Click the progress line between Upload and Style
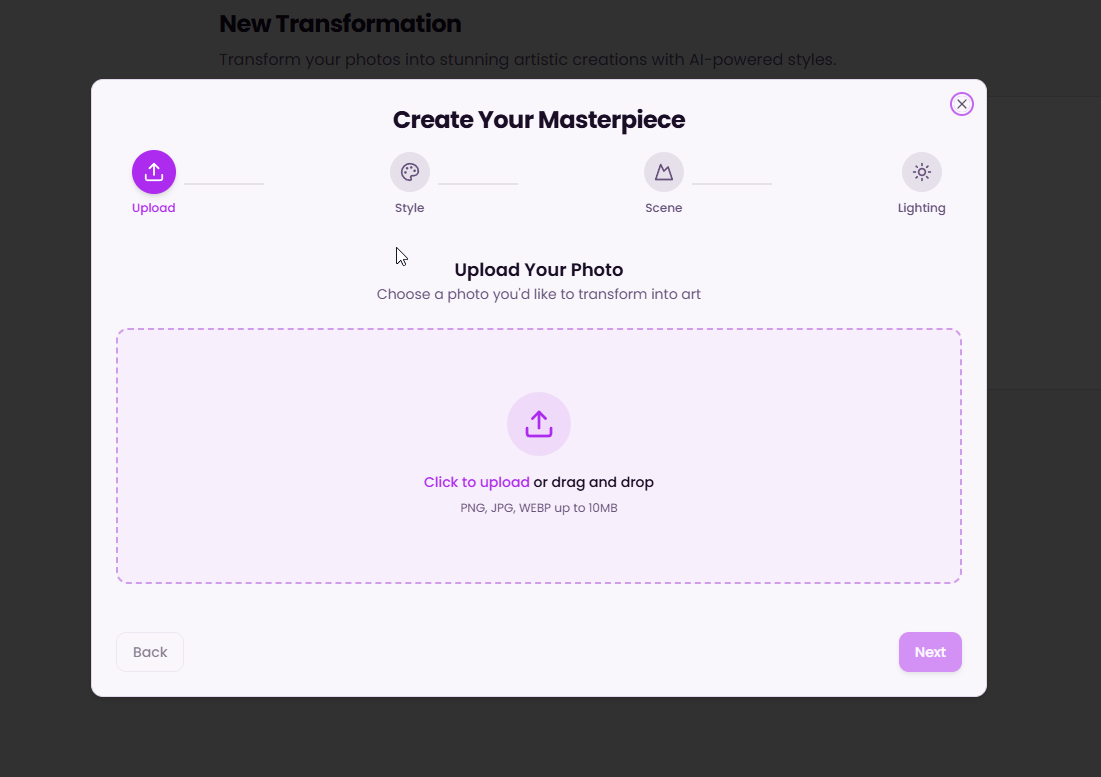The width and height of the screenshot is (1101, 777). click(224, 183)
